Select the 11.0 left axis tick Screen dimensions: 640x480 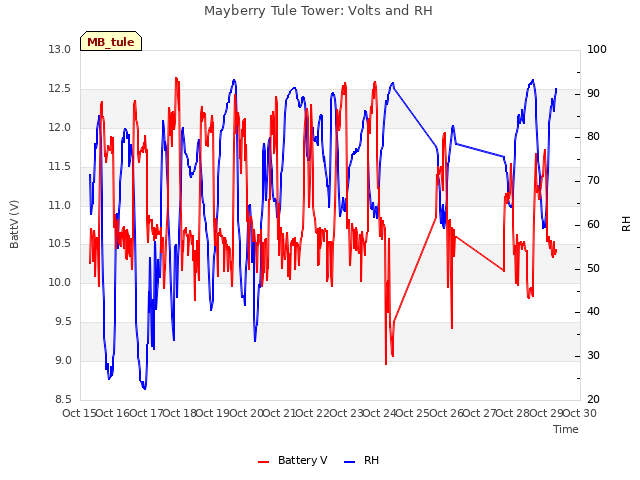(60, 205)
